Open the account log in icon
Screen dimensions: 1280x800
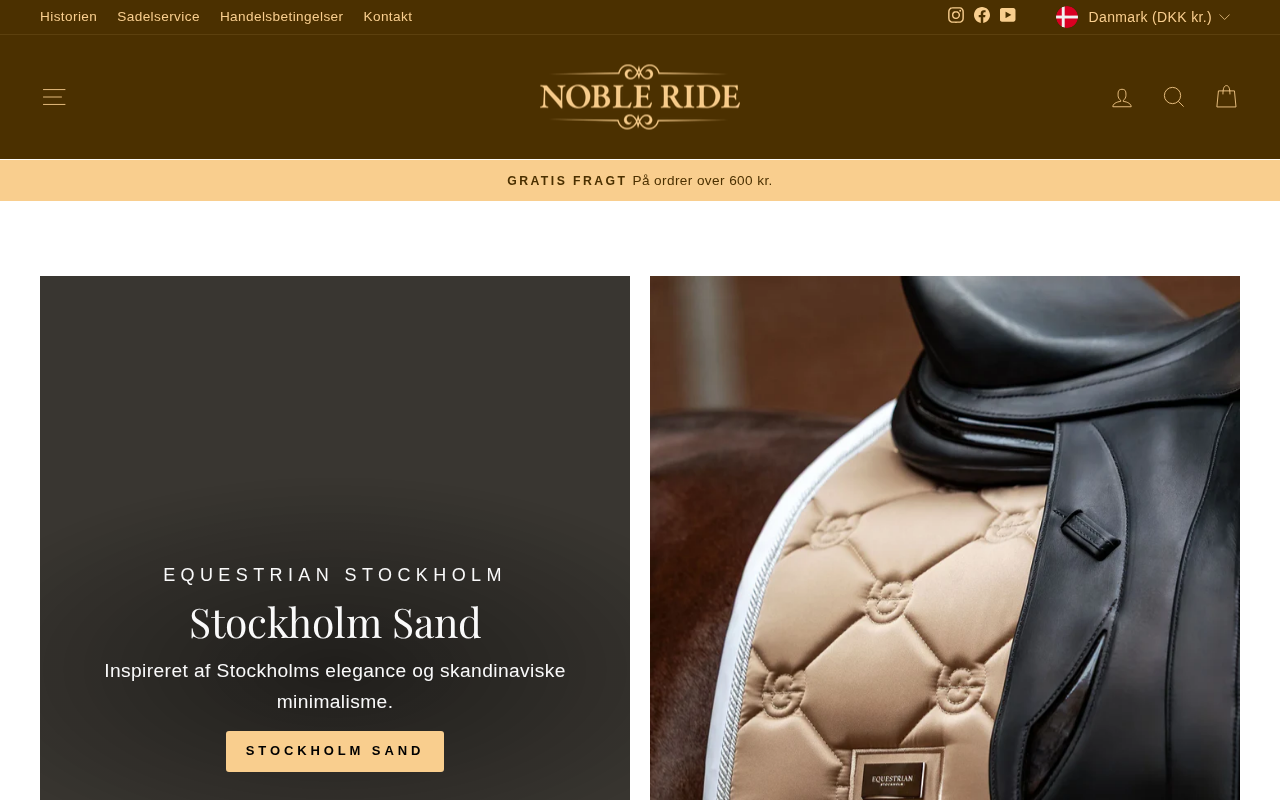[x=1122, y=97]
